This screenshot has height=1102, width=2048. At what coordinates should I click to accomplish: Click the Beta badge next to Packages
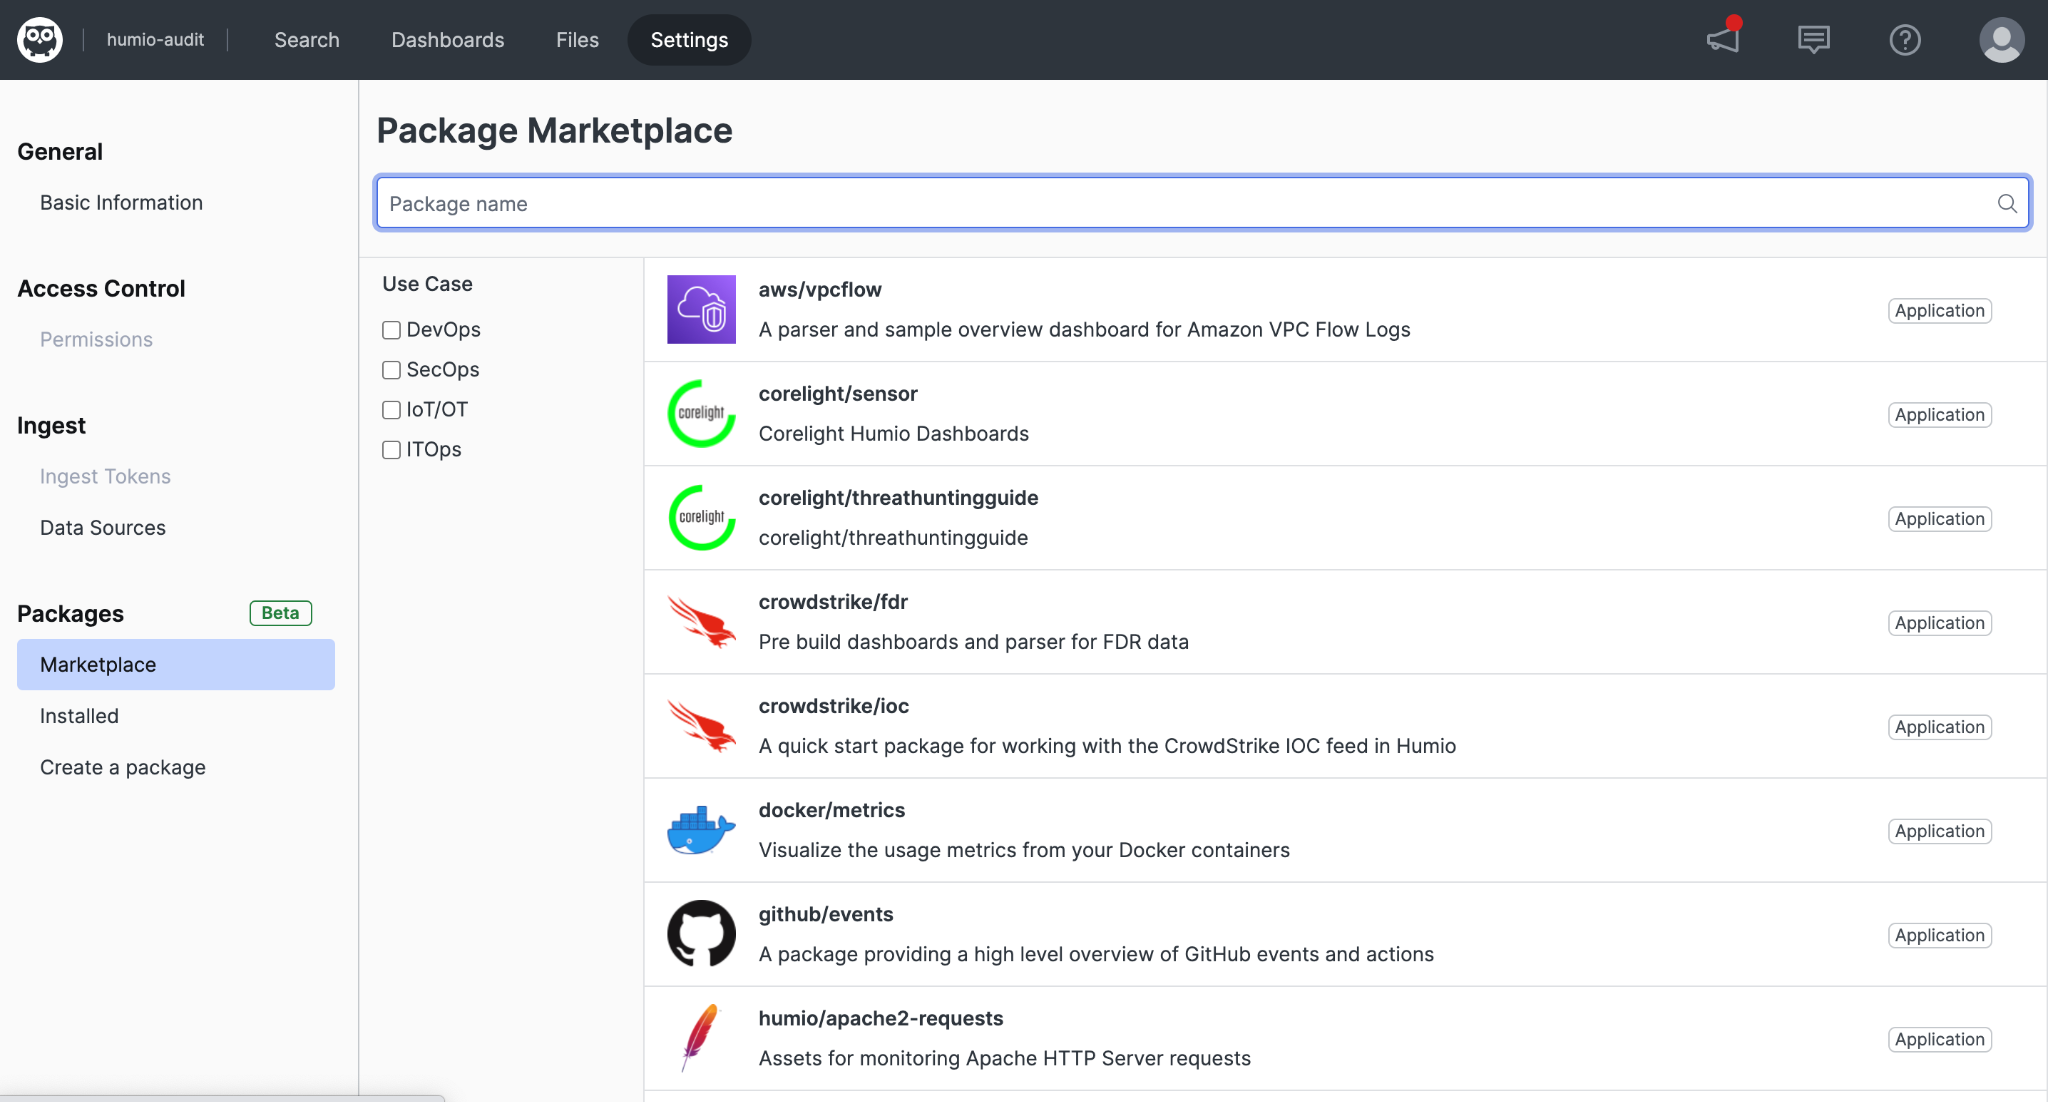click(280, 612)
